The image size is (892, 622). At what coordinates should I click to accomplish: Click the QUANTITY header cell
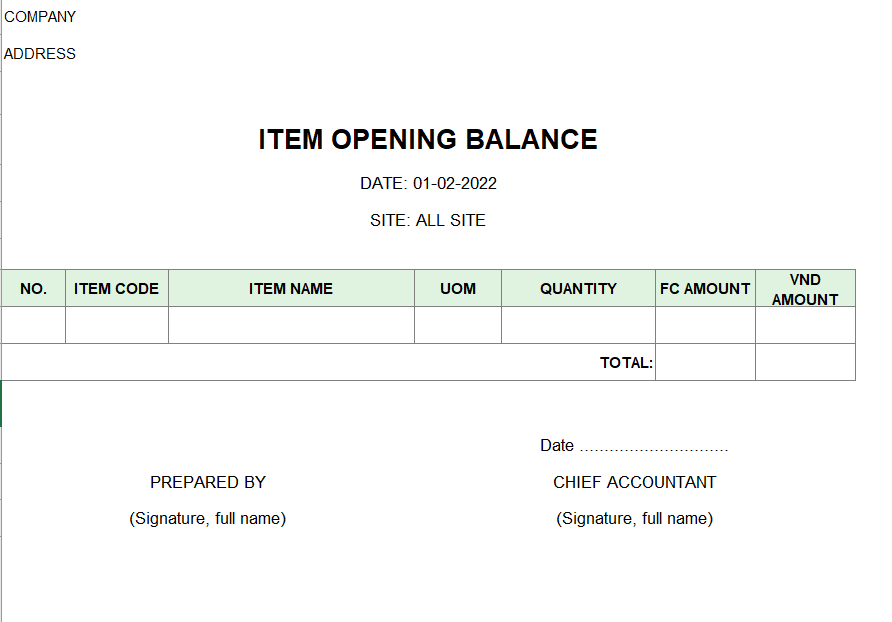point(578,289)
